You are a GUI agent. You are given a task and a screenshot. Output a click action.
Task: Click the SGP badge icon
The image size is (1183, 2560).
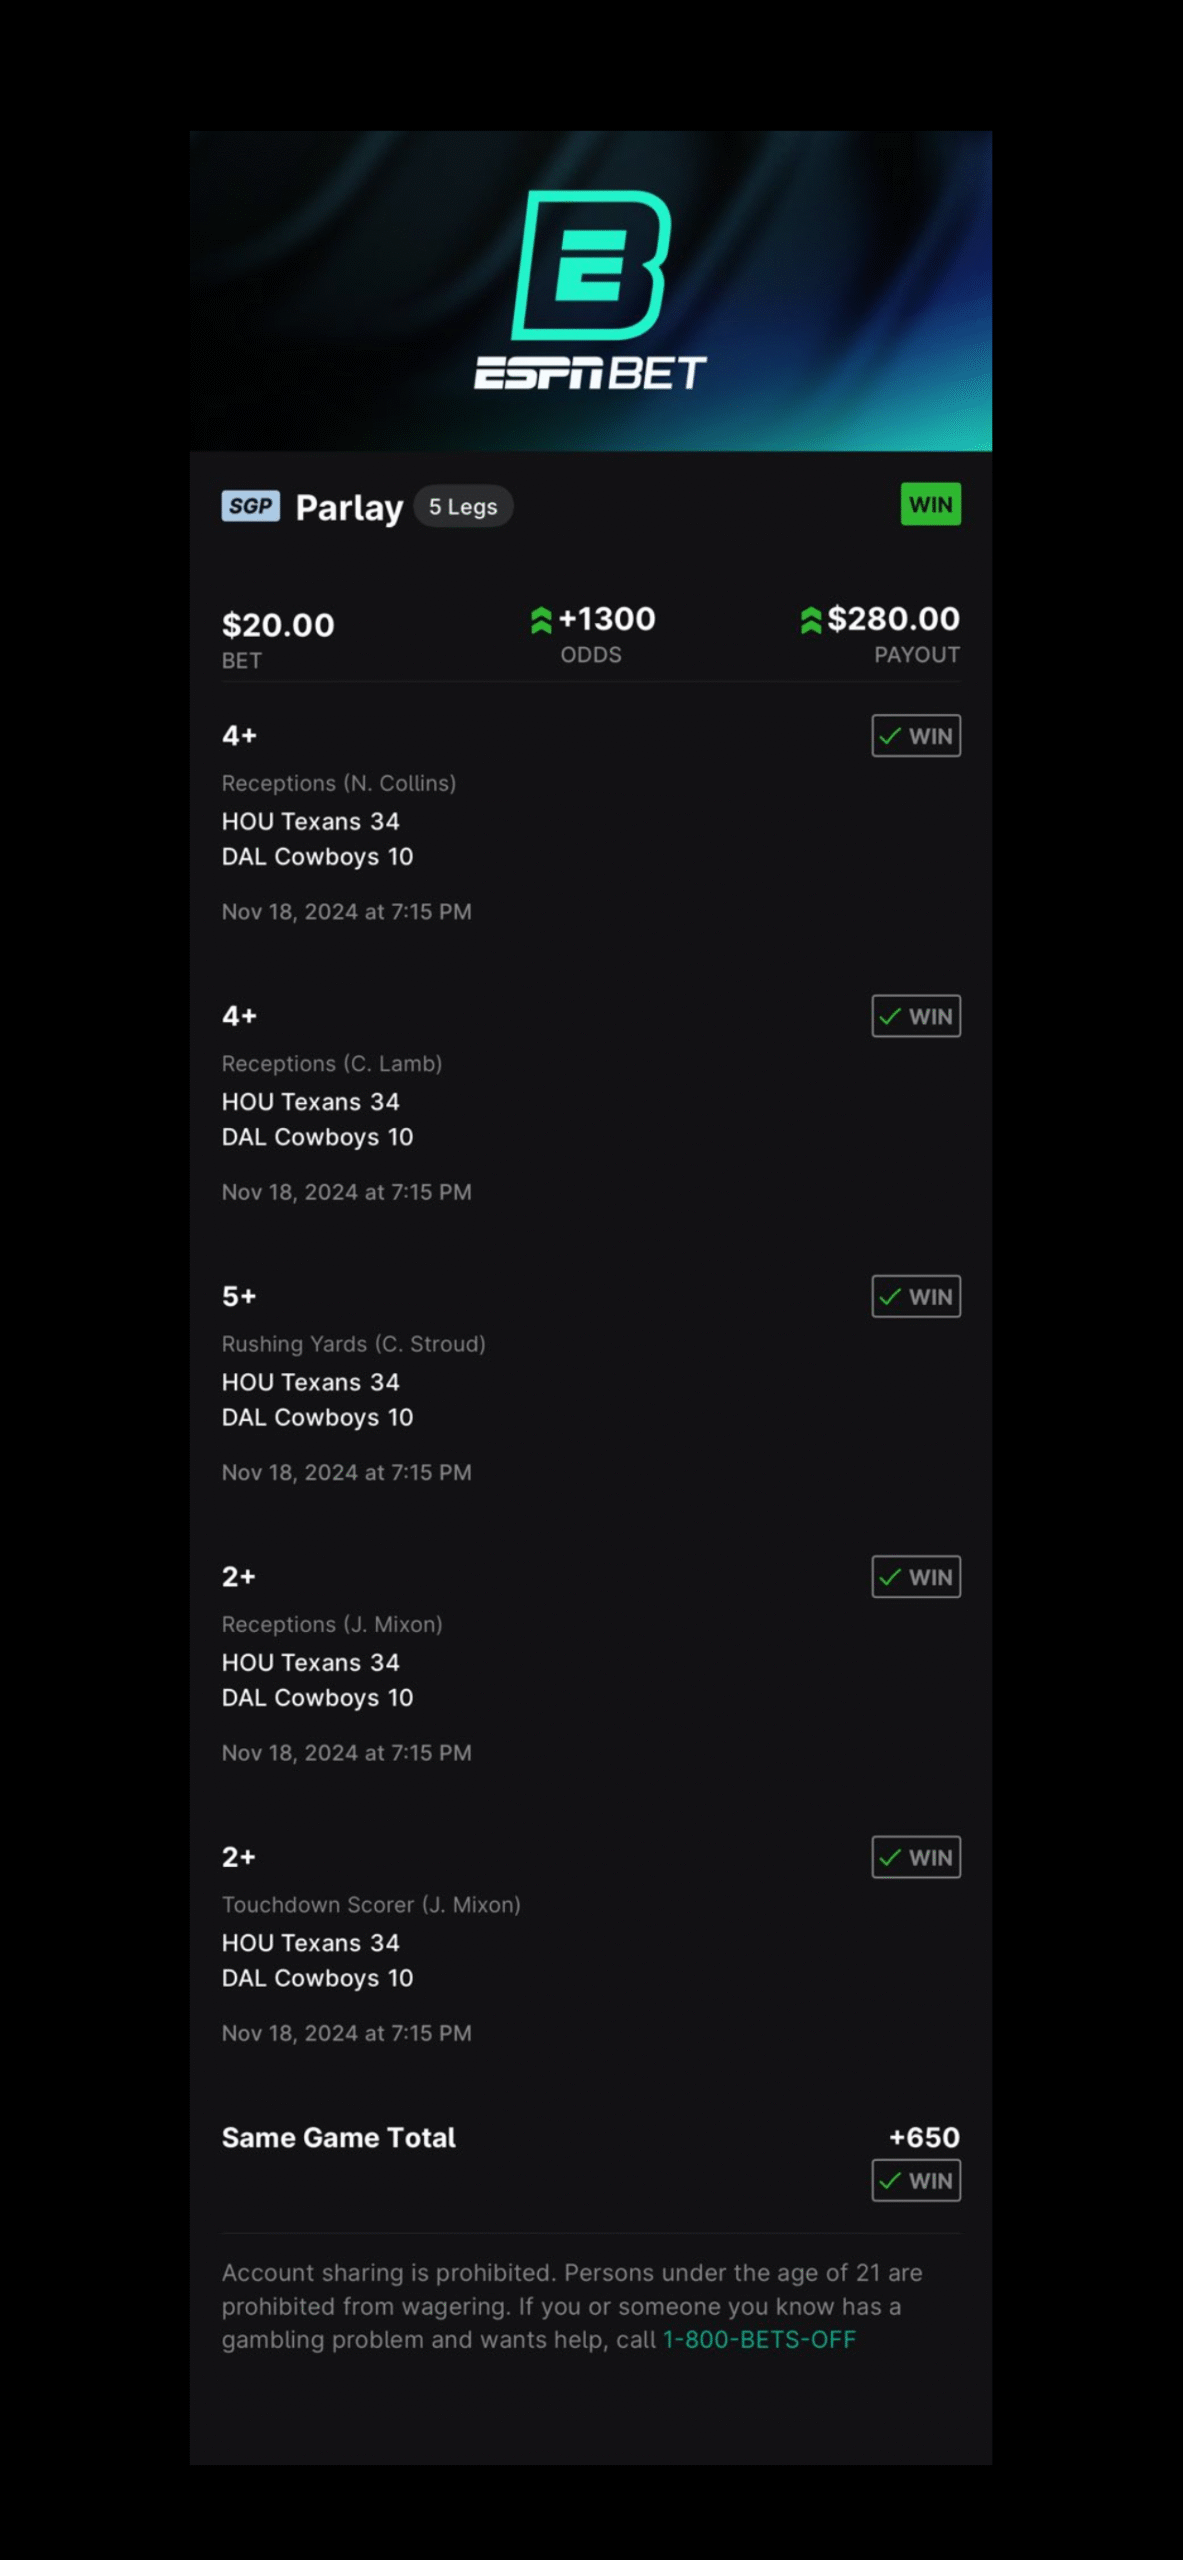point(250,506)
